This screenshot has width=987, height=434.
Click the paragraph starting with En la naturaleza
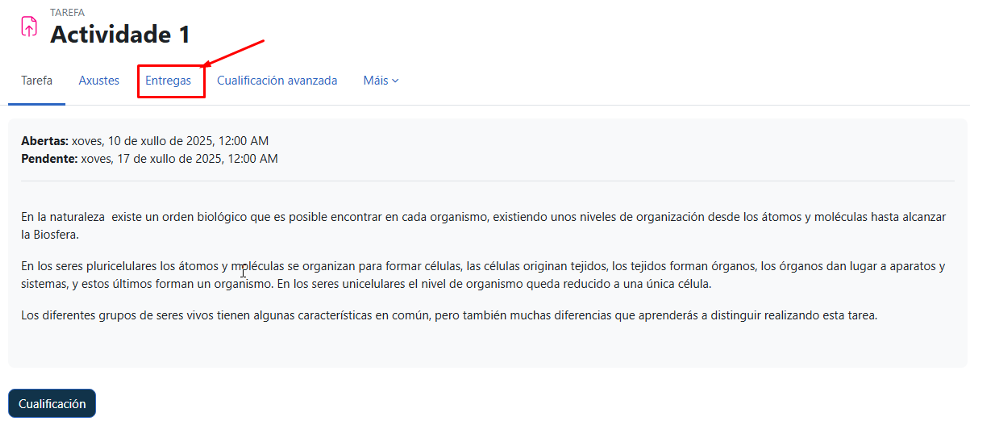480,216
